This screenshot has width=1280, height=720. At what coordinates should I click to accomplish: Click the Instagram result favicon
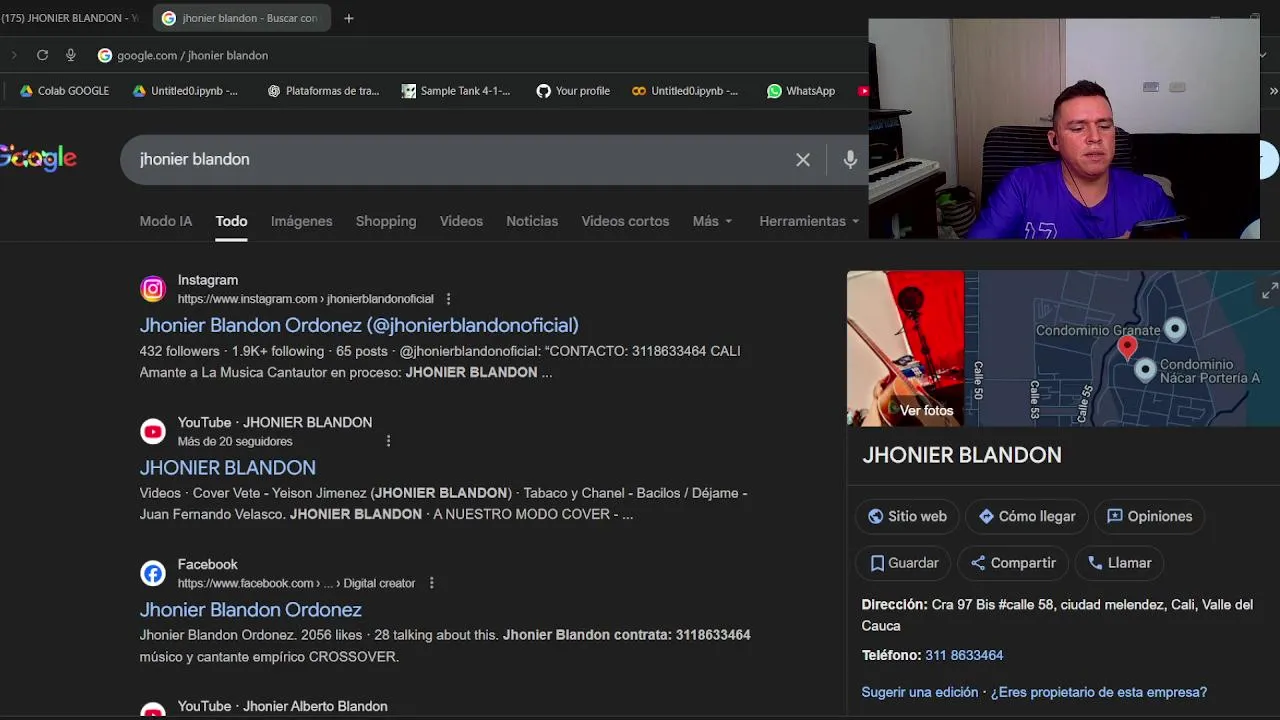pos(153,289)
